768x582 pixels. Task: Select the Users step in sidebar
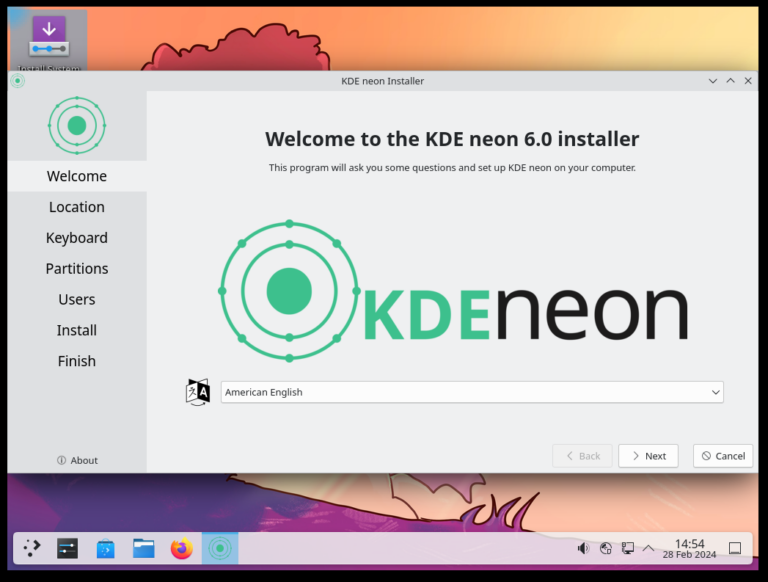pos(77,299)
